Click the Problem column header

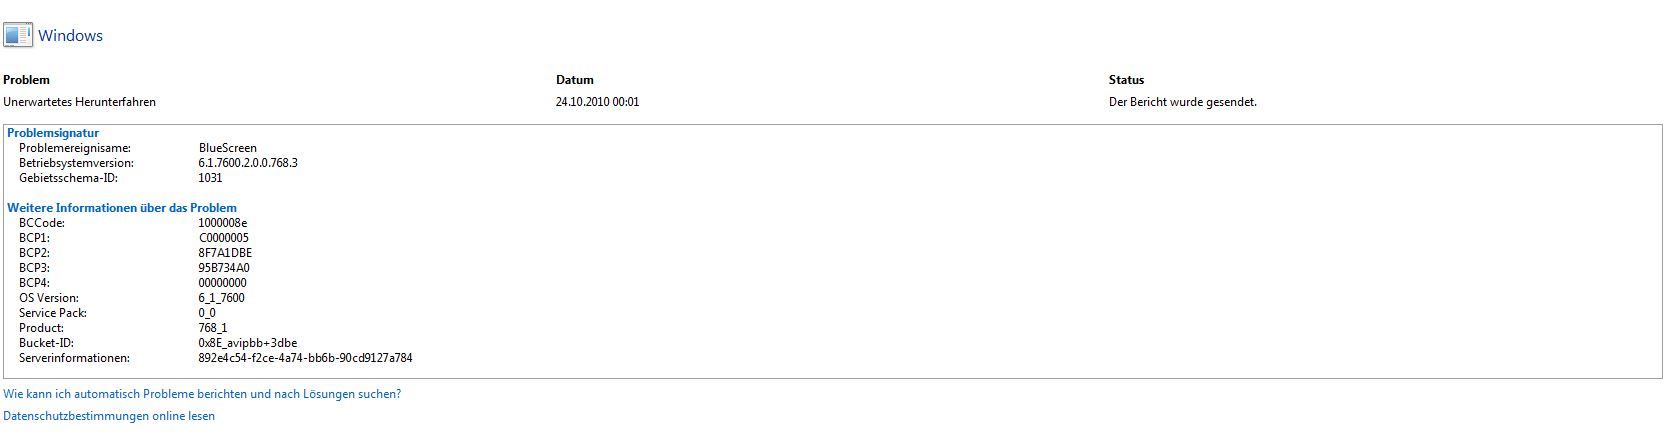pos(26,80)
